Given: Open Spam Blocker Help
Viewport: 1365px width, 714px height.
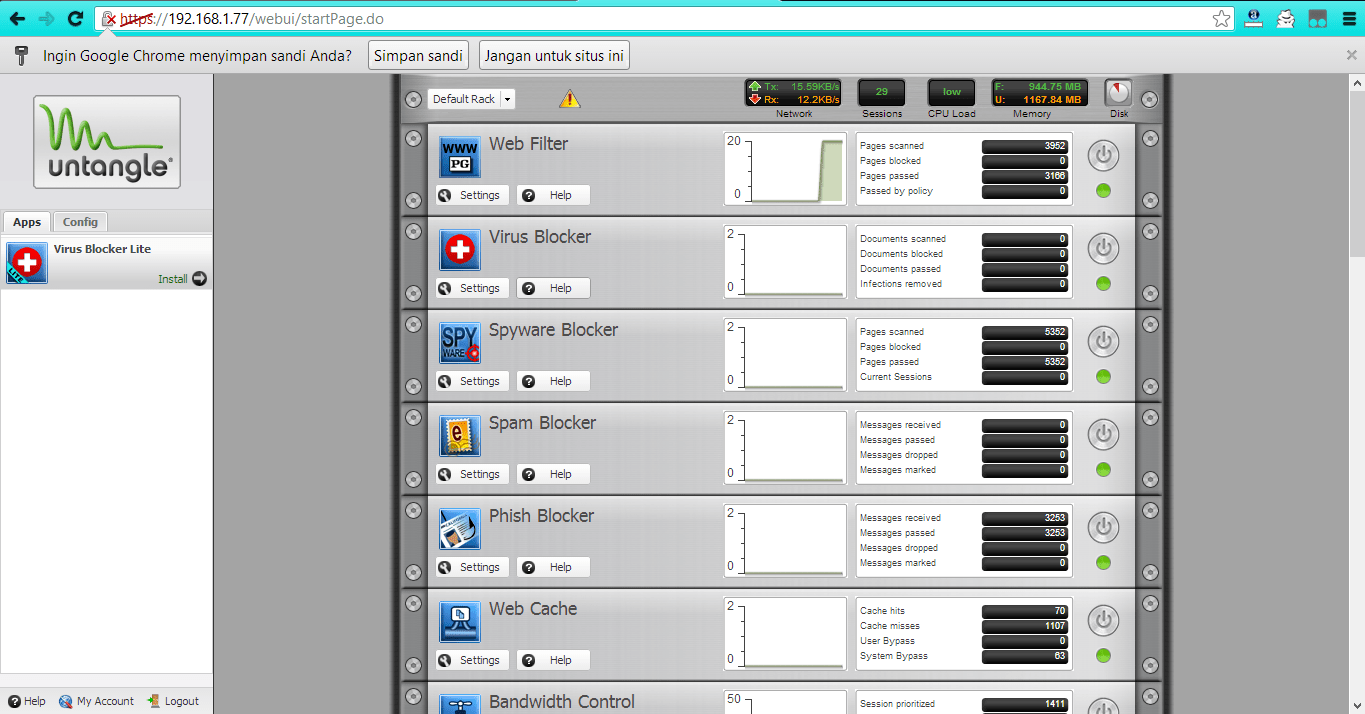Looking at the screenshot, I should (553, 474).
